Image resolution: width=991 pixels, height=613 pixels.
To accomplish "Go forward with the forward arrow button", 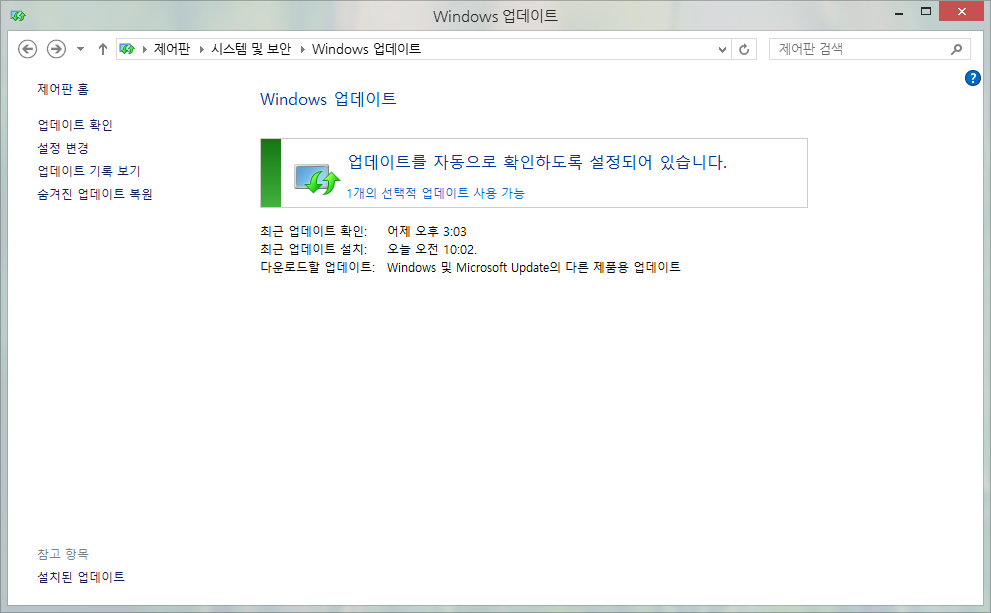I will [x=56, y=49].
